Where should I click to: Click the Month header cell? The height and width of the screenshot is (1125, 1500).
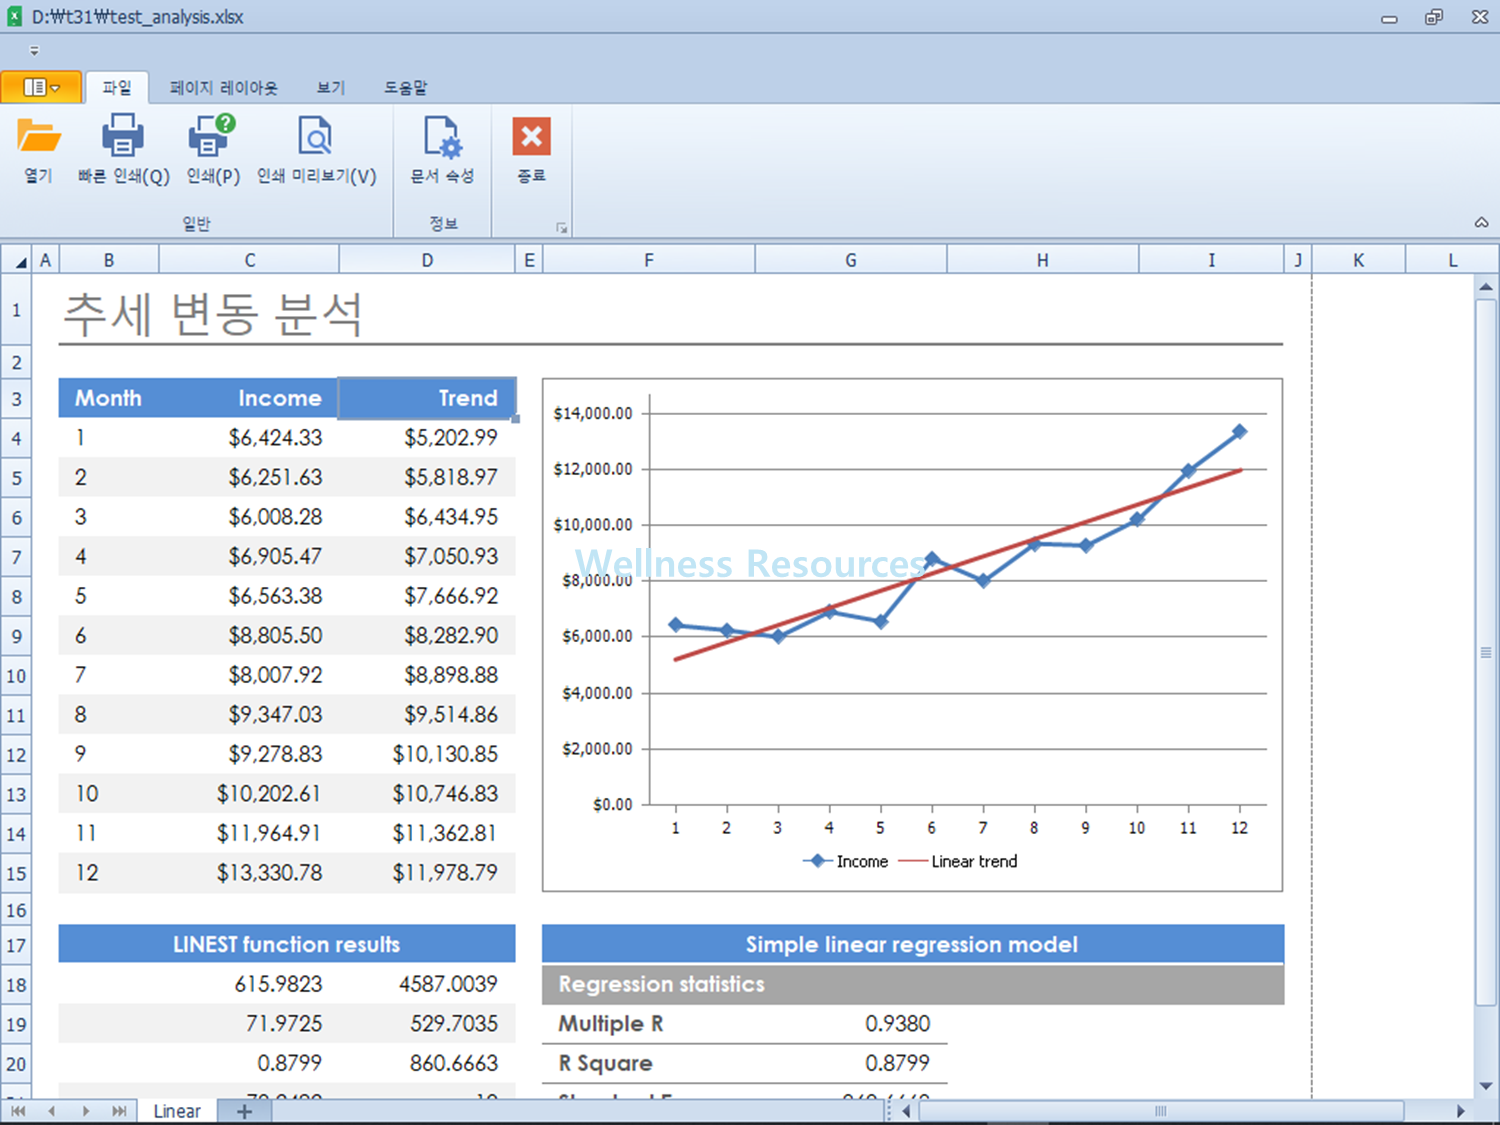pyautogui.click(x=109, y=398)
